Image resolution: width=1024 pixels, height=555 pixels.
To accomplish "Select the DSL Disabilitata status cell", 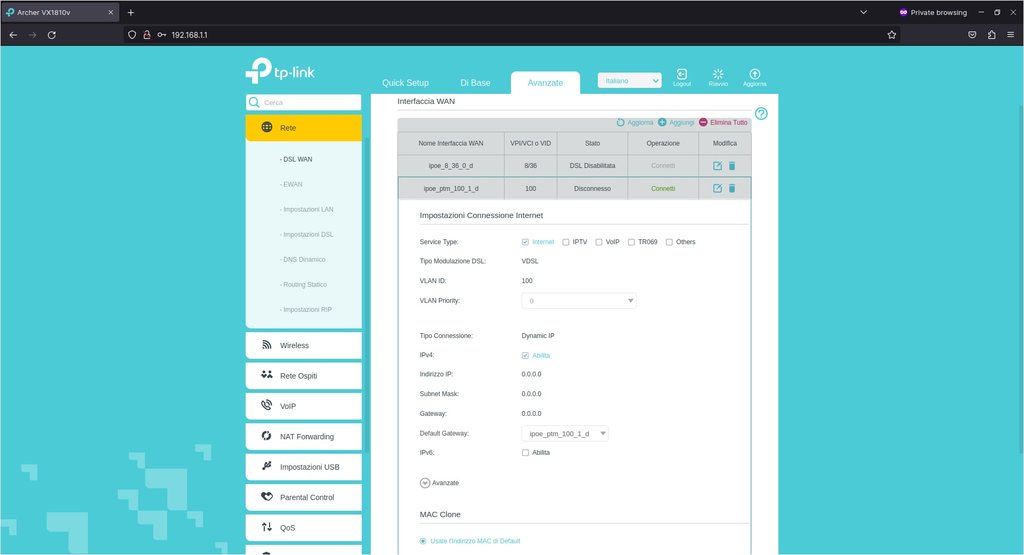I will [x=592, y=166].
